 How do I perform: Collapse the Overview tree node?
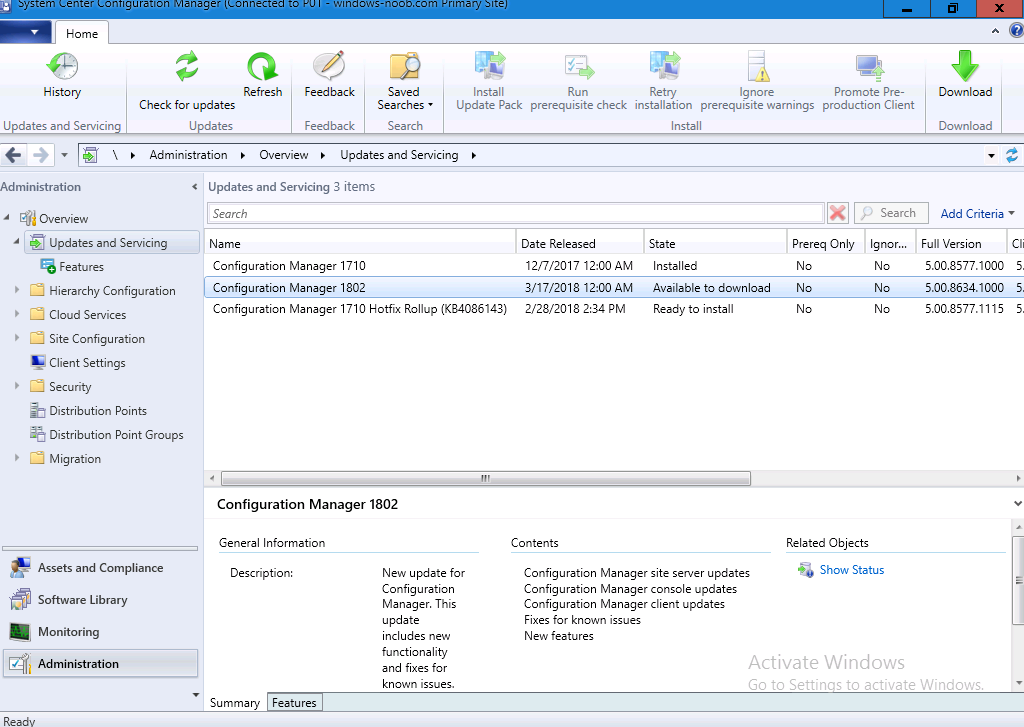(x=7, y=218)
